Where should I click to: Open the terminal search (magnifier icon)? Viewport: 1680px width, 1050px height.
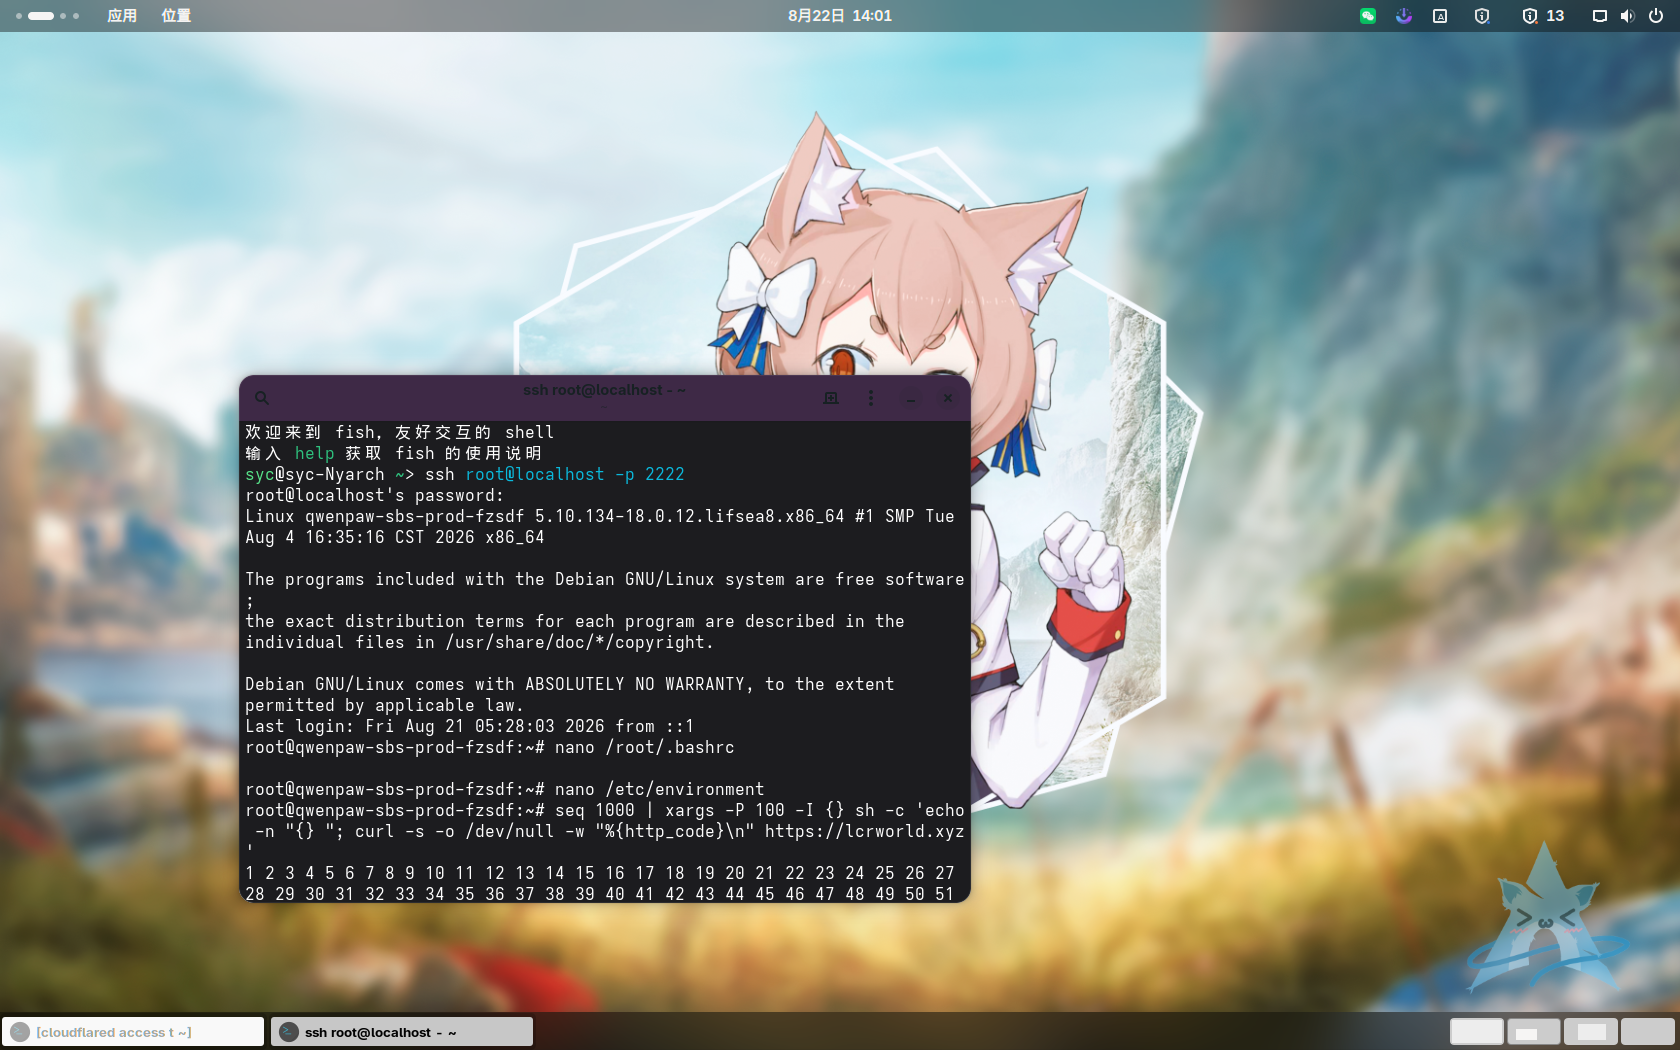pyautogui.click(x=262, y=398)
